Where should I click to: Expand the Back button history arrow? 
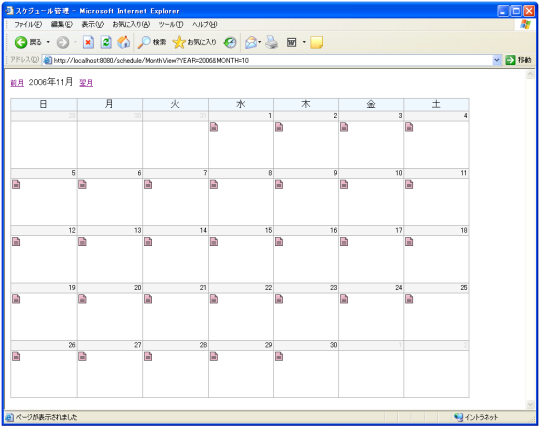click(48, 42)
